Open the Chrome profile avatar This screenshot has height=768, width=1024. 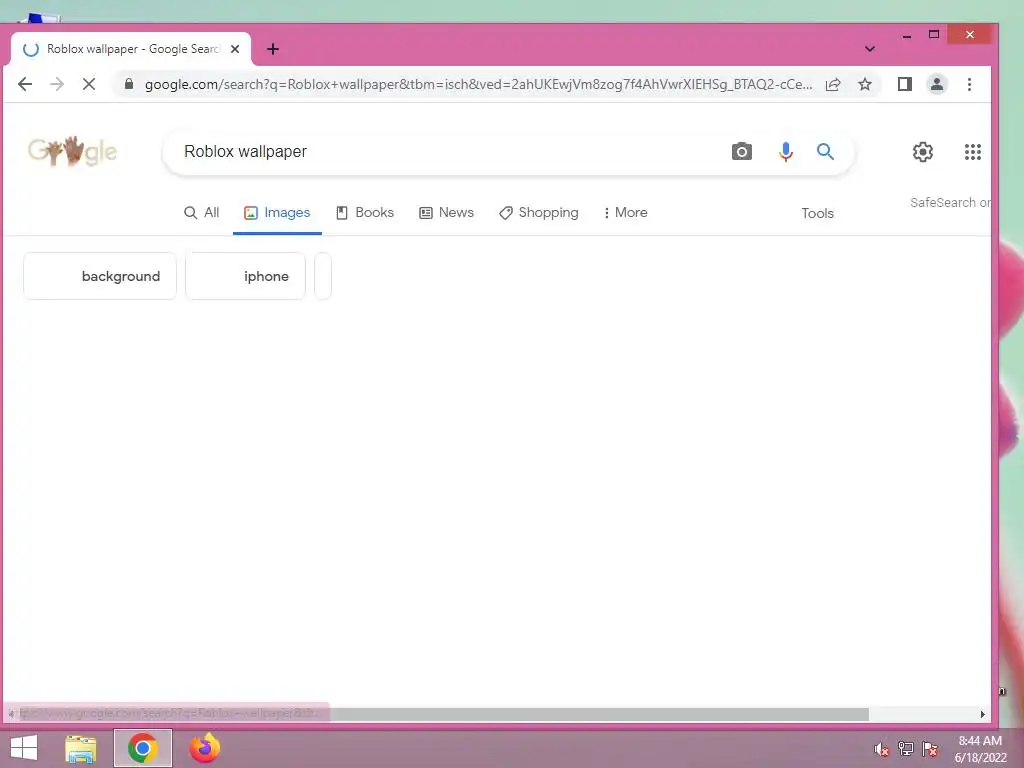pyautogui.click(x=936, y=84)
